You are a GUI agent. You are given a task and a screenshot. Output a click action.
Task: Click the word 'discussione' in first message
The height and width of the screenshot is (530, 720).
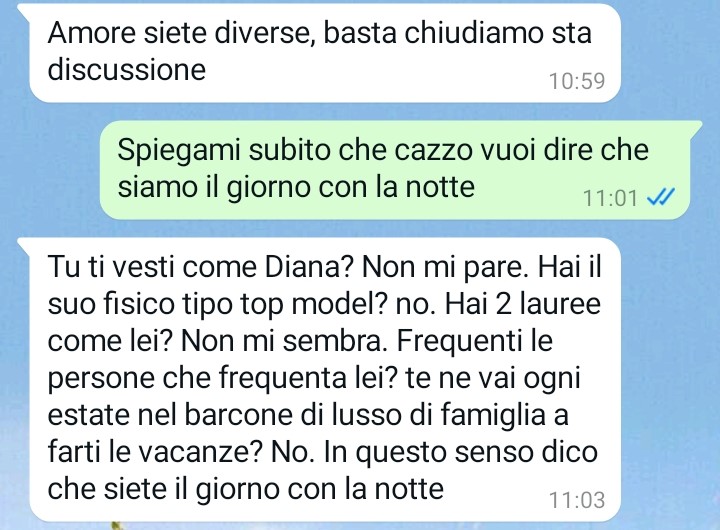(x=127, y=70)
